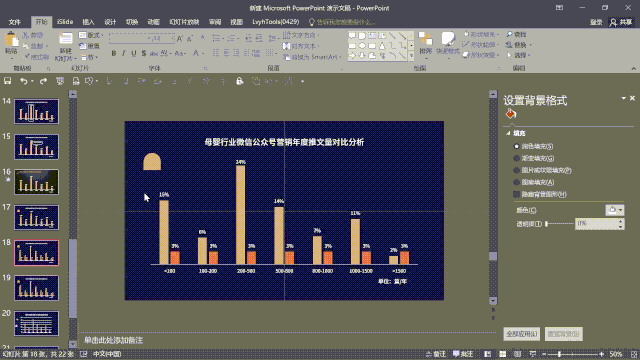Apply text shadow with the S icon

click(x=144, y=53)
